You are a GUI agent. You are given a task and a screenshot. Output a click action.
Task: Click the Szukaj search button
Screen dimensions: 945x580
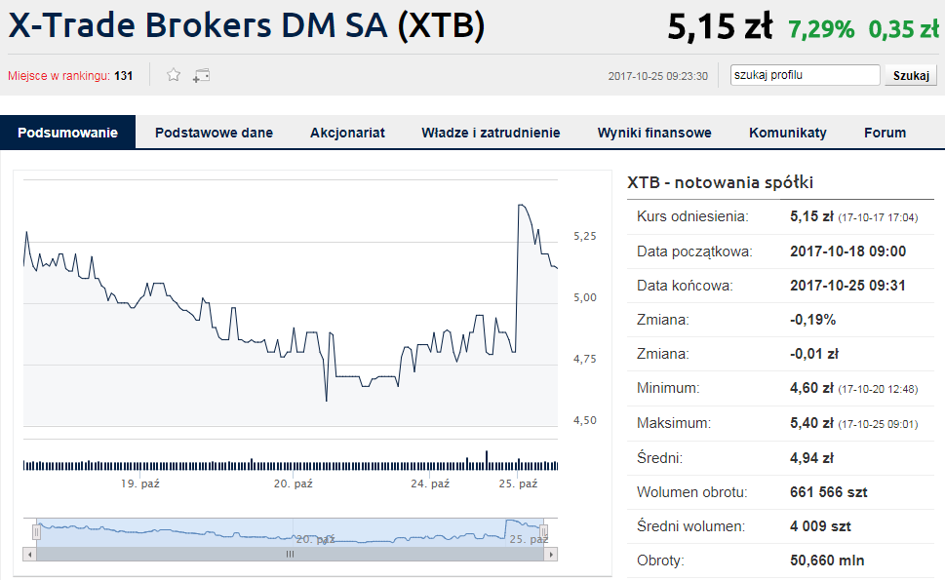[911, 75]
